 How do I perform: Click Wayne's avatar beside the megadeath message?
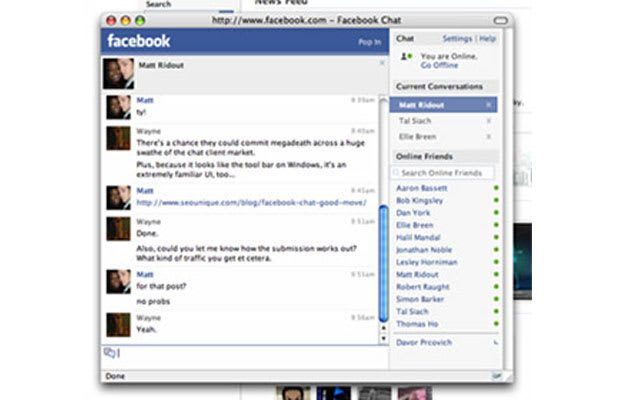pos(118,138)
